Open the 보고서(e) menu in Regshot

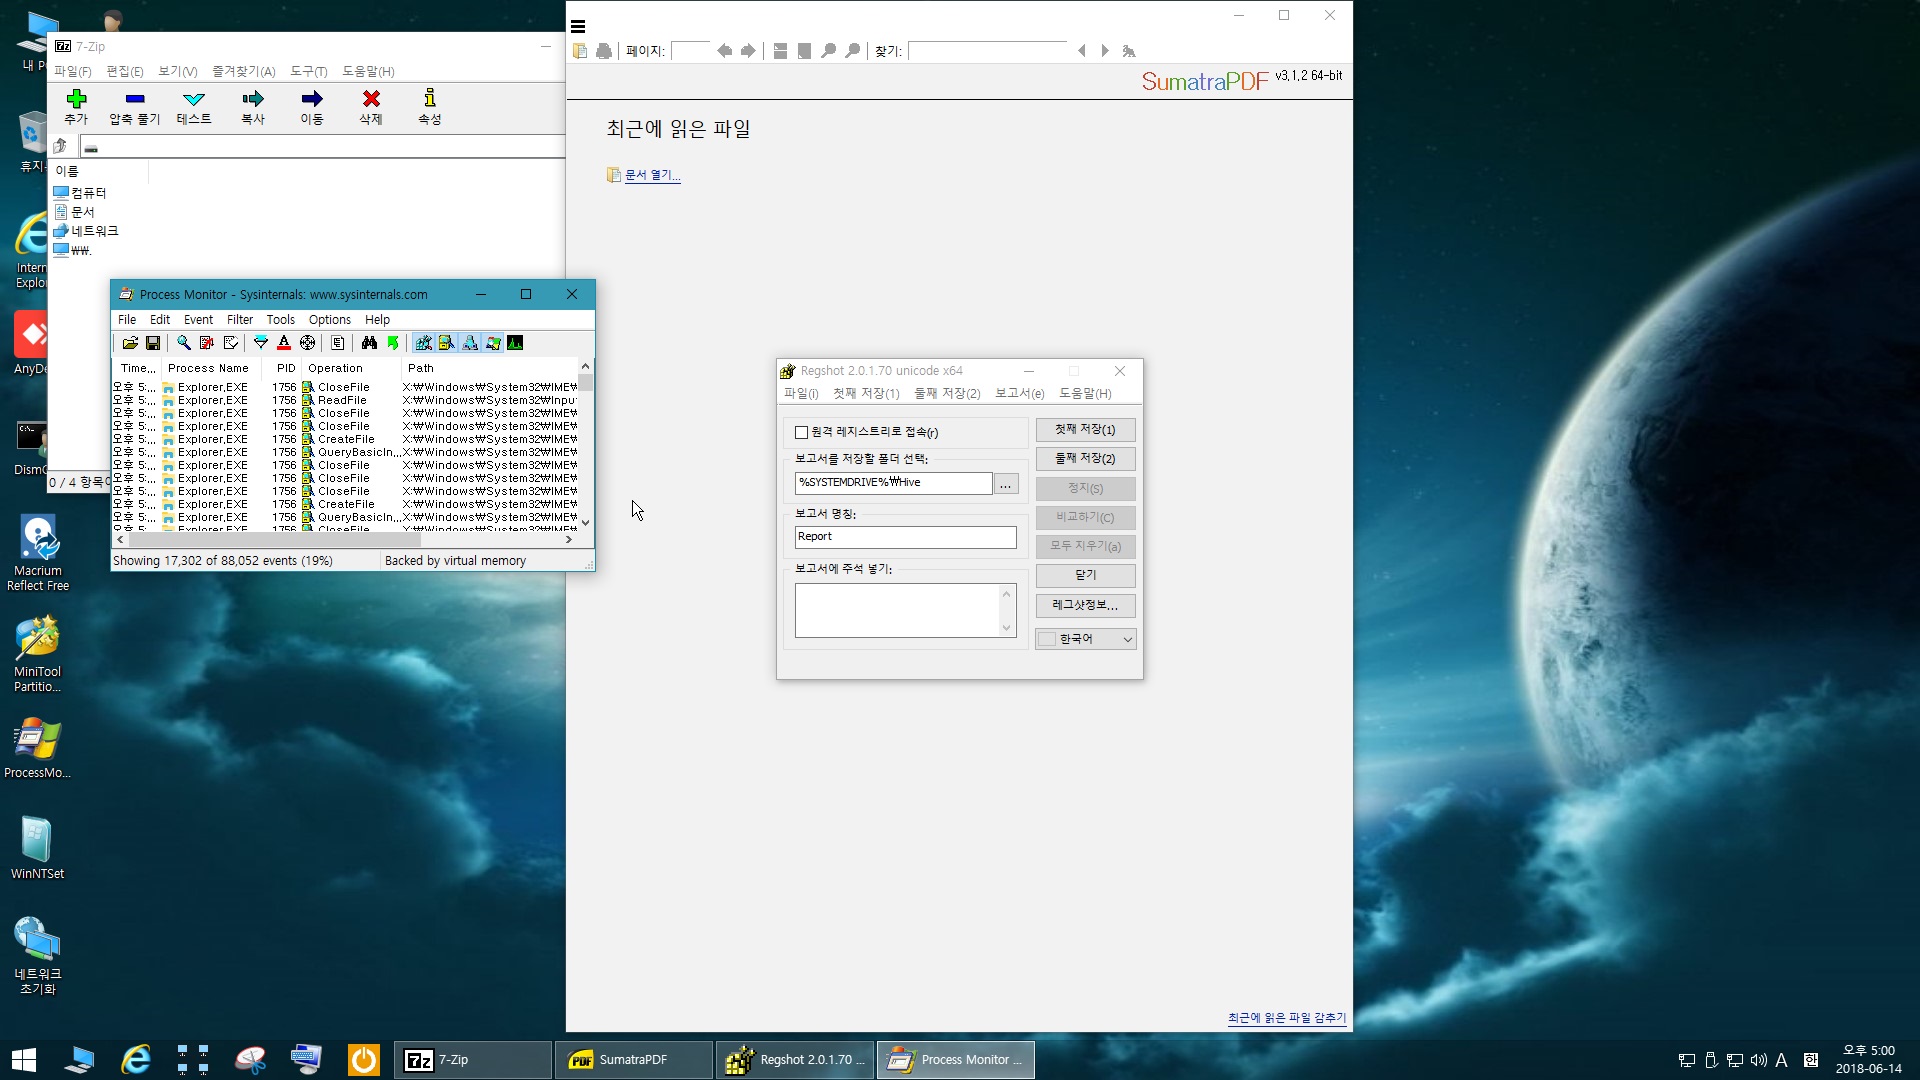pyautogui.click(x=1019, y=394)
